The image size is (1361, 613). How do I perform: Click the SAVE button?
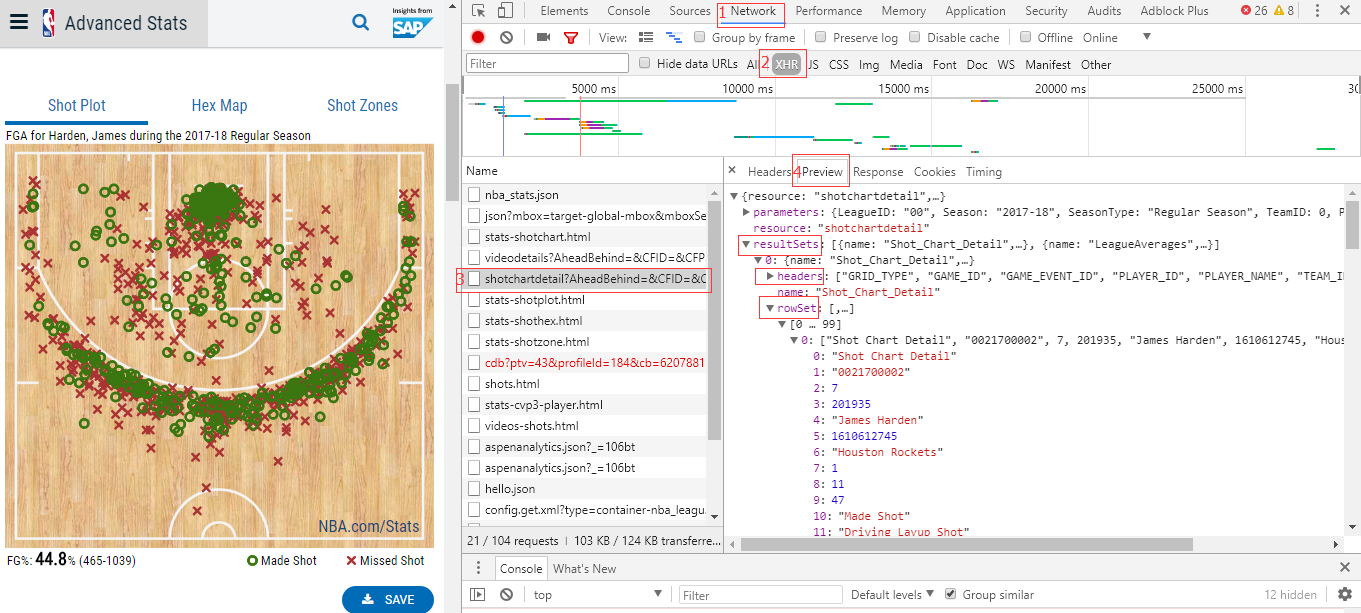[387, 599]
